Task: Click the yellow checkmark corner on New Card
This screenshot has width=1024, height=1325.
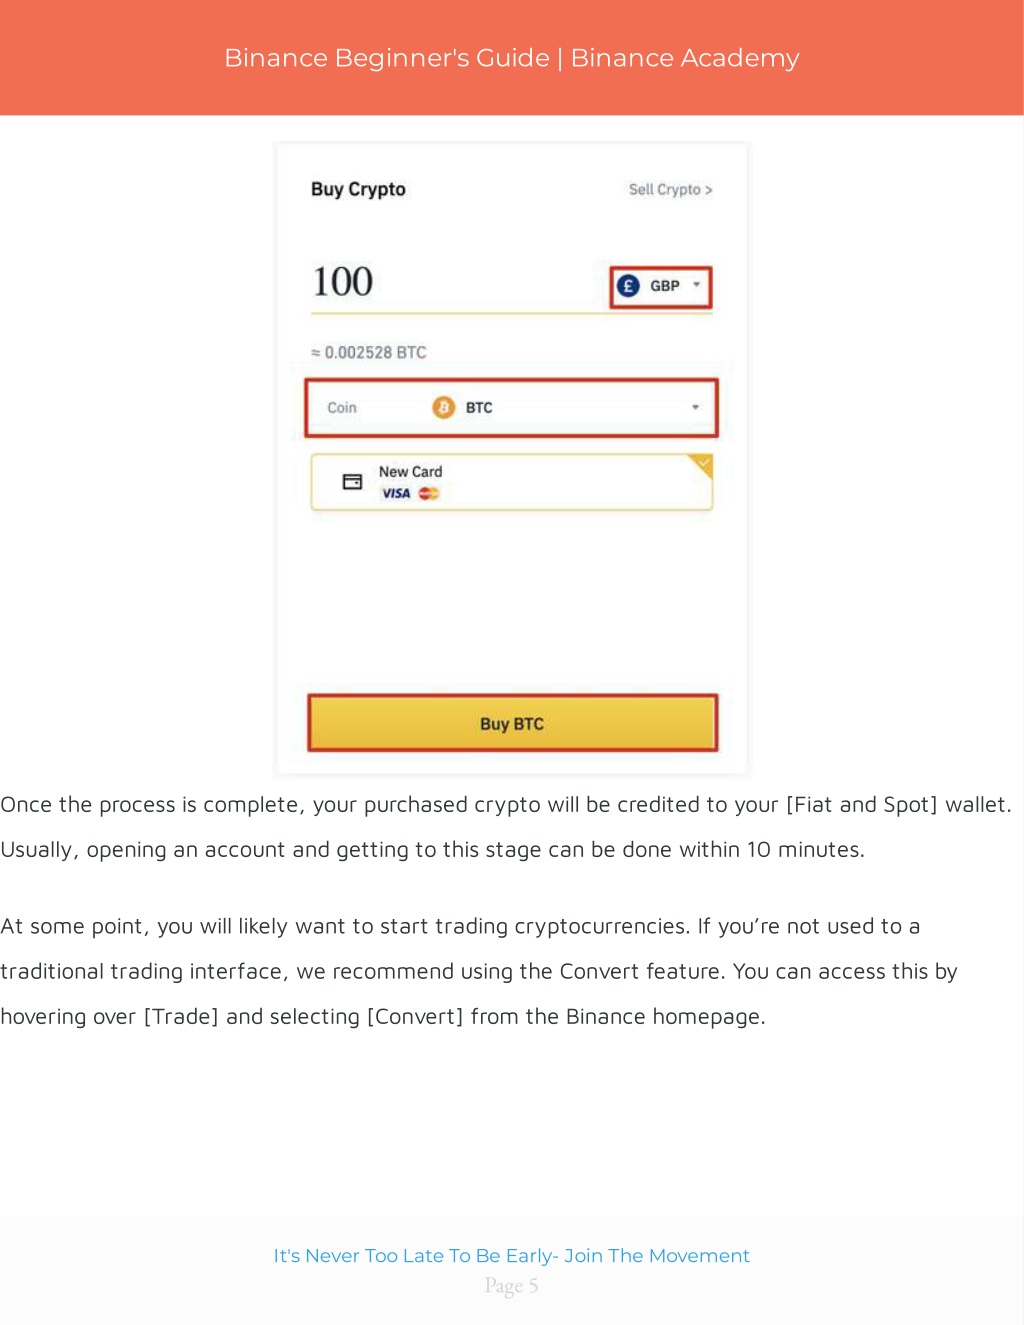Action: click(702, 464)
